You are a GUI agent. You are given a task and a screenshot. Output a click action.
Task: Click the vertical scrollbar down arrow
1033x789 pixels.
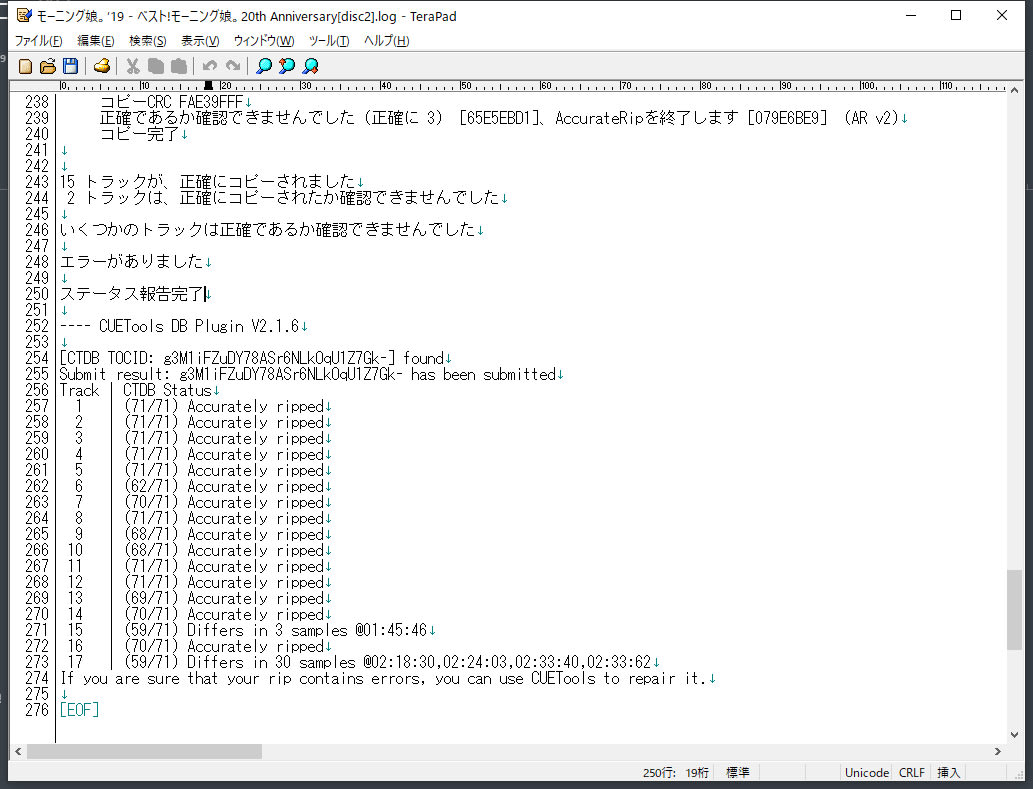[1015, 735]
